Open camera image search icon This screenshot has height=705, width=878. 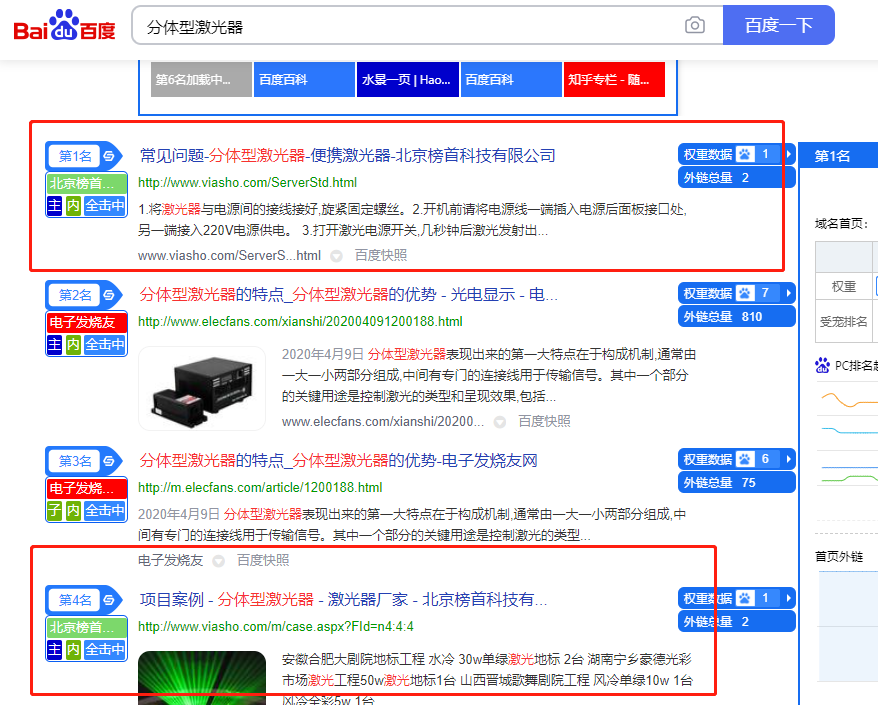694,25
